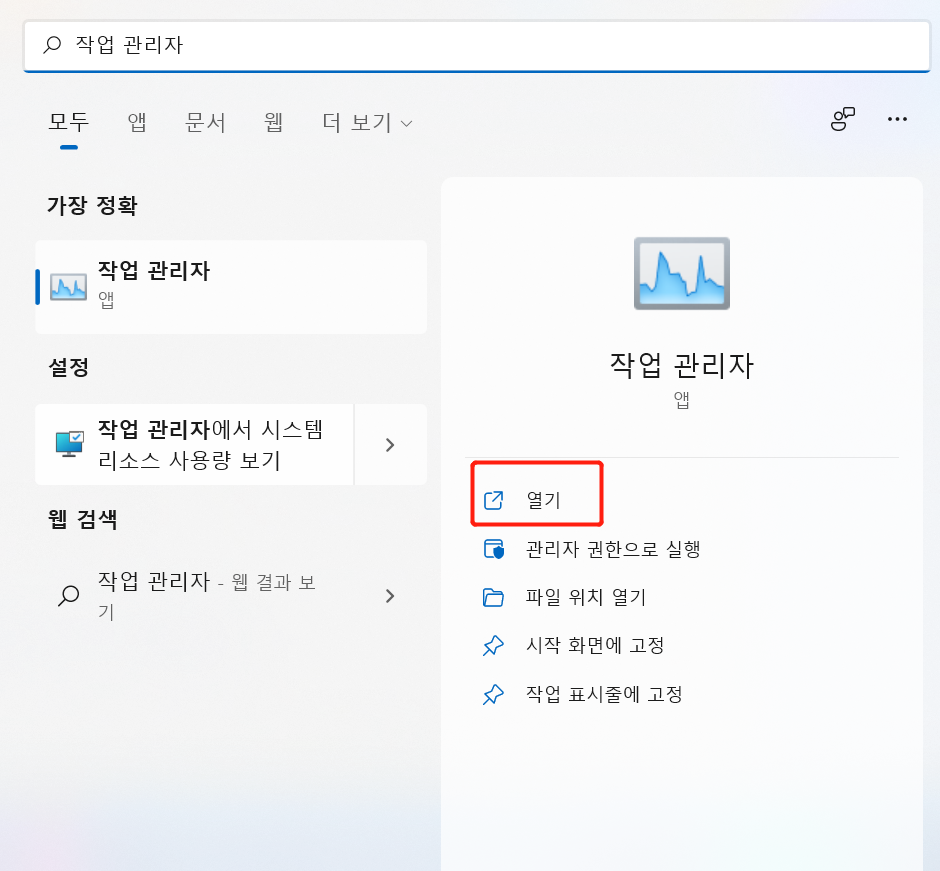Expand the 작업 관리자에서 시스템 리소스 사용량 보기 result
Screen dimensions: 940x871
coord(390,444)
